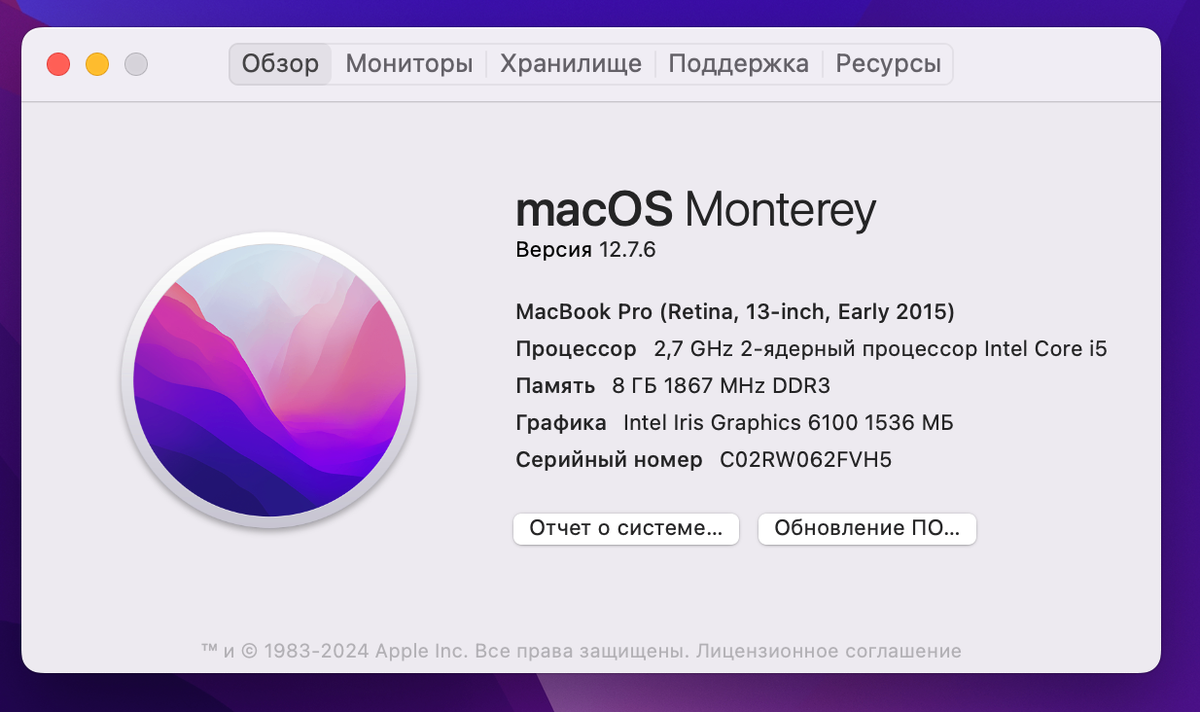Click the gray zoom window button

136,63
